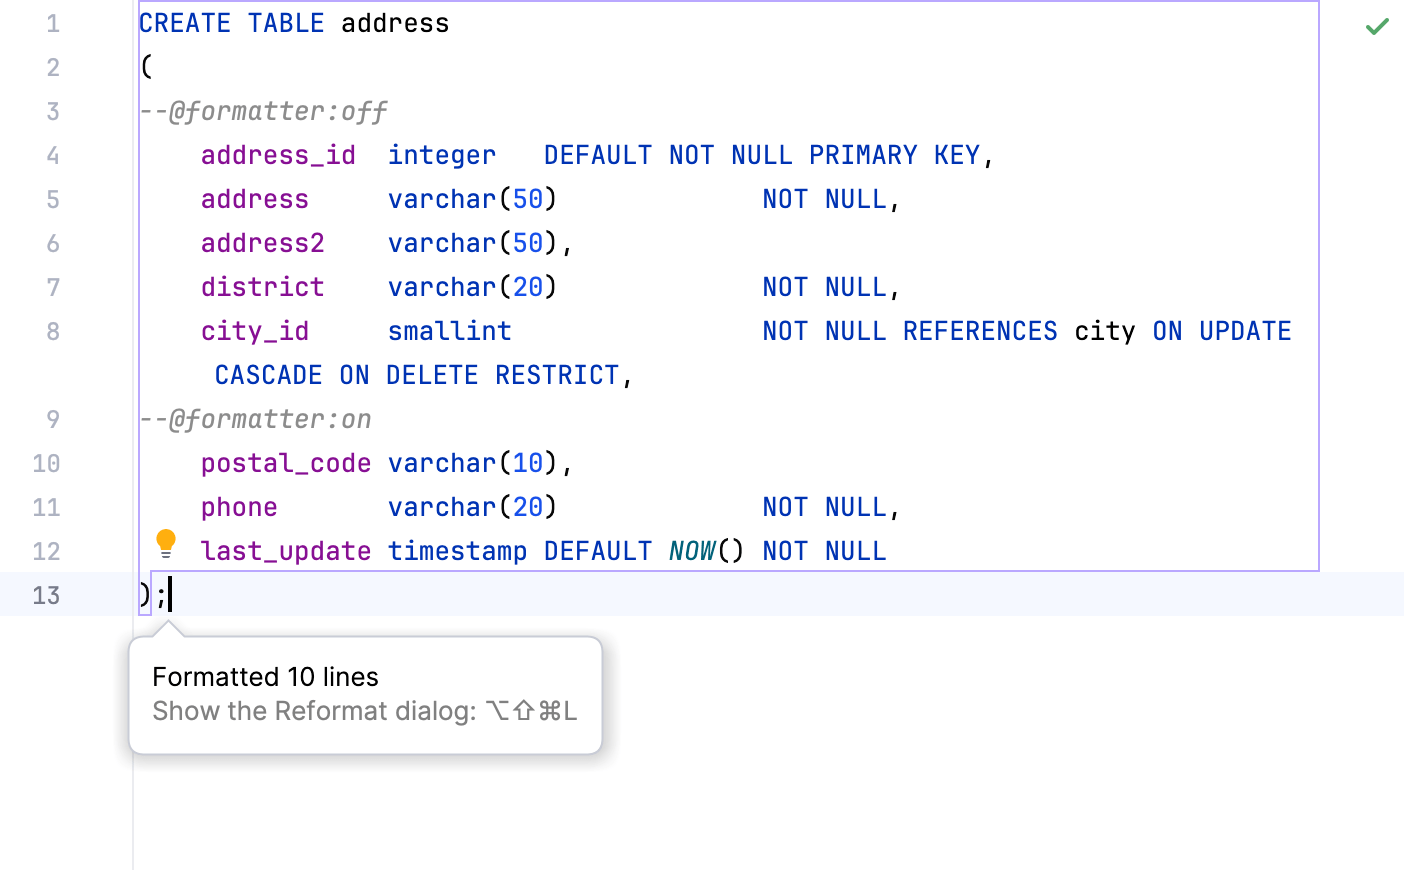Click the table name address
This screenshot has height=870, width=1404.
coord(395,23)
